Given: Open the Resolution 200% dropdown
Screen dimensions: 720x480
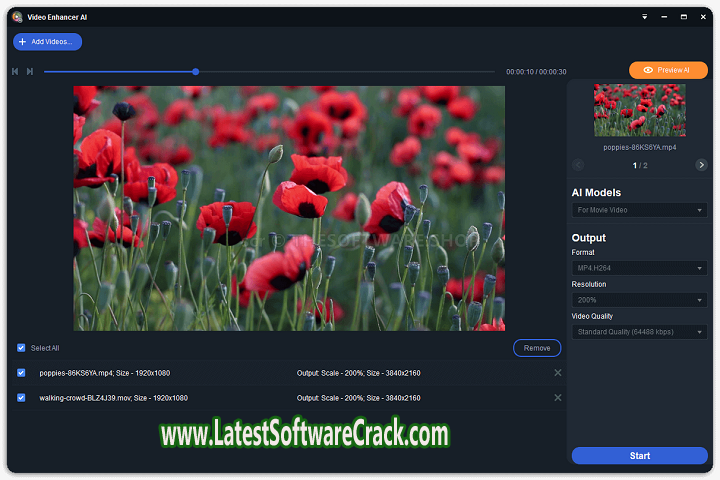Looking at the screenshot, I should point(639,300).
